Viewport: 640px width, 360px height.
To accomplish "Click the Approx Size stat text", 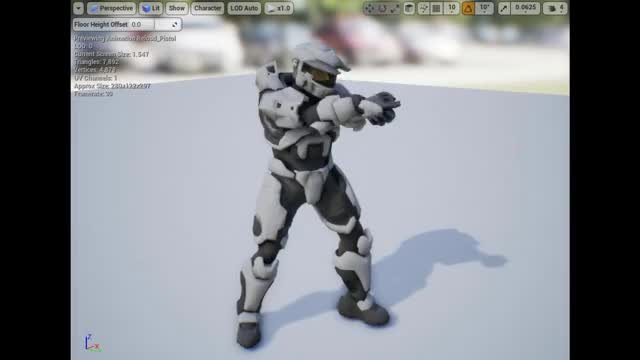I will [113, 86].
